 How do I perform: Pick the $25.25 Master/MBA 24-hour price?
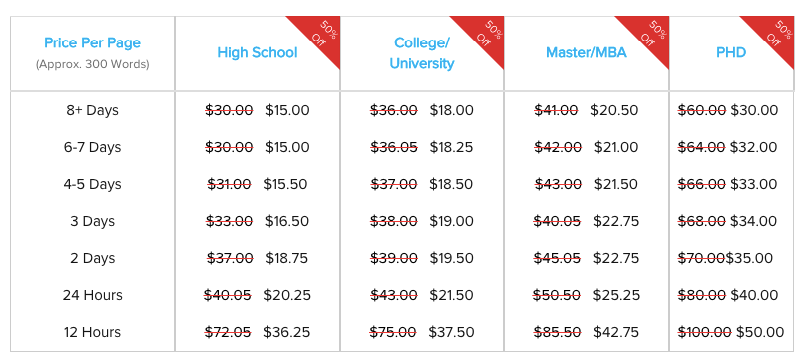pyautogui.click(x=616, y=295)
